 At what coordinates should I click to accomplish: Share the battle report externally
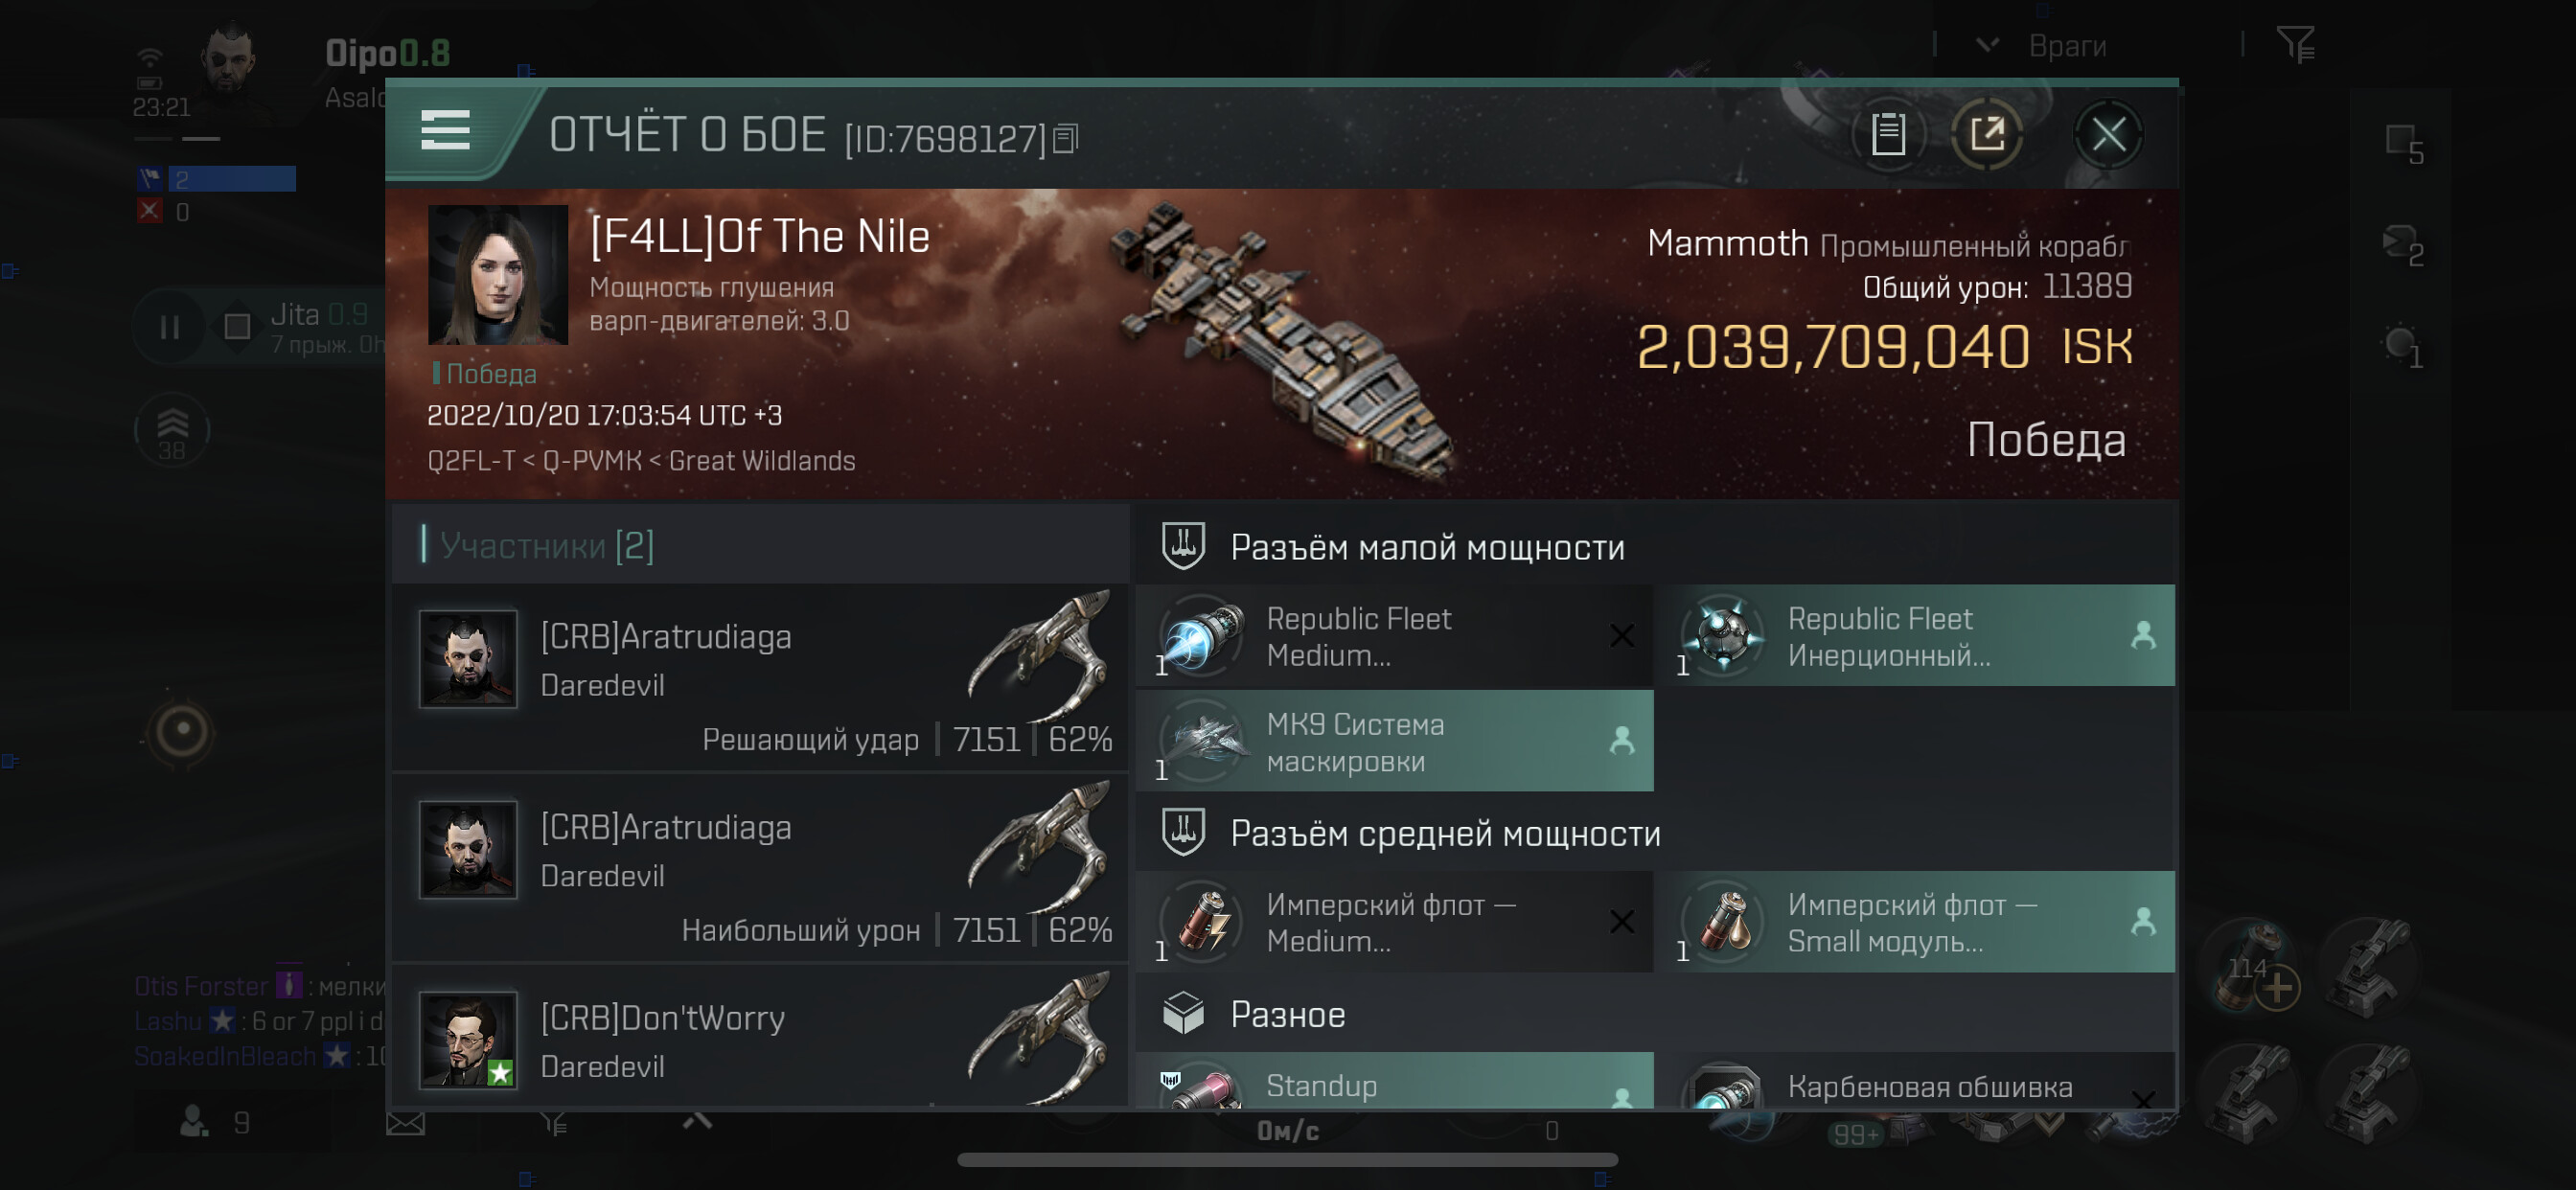pos(1986,134)
